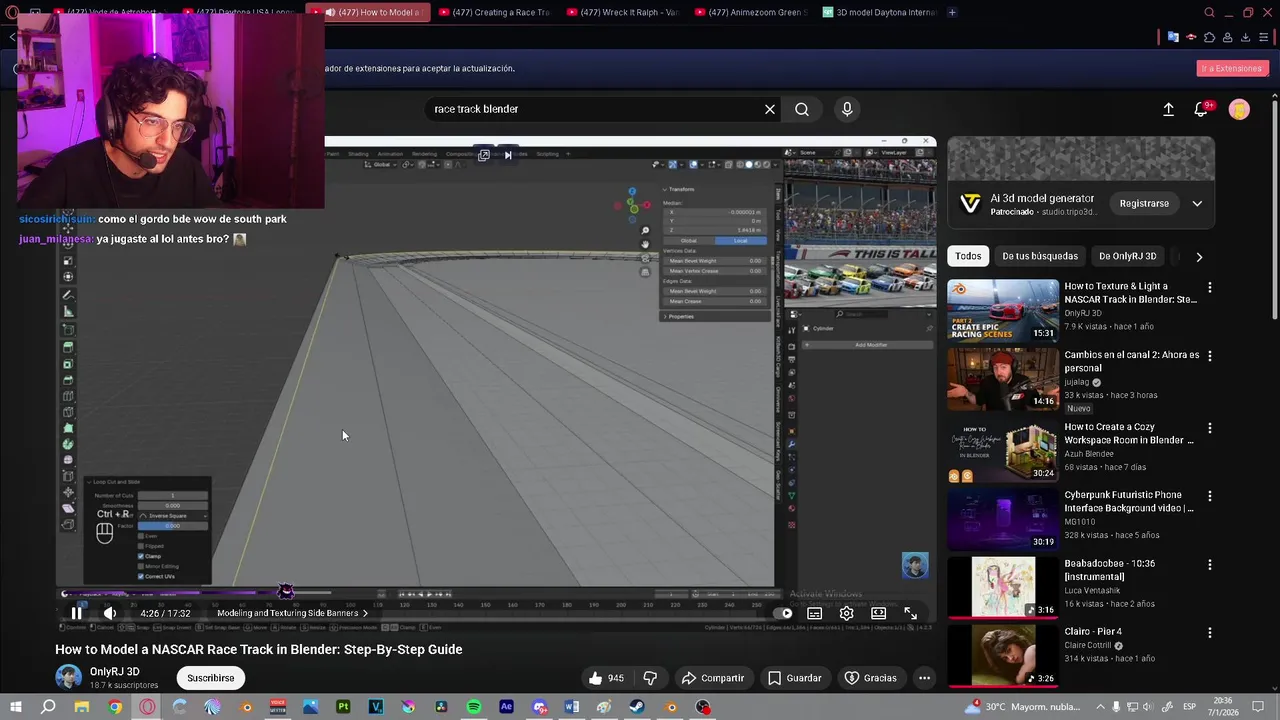Open the OnlyRJ 3D channel link

[115, 672]
